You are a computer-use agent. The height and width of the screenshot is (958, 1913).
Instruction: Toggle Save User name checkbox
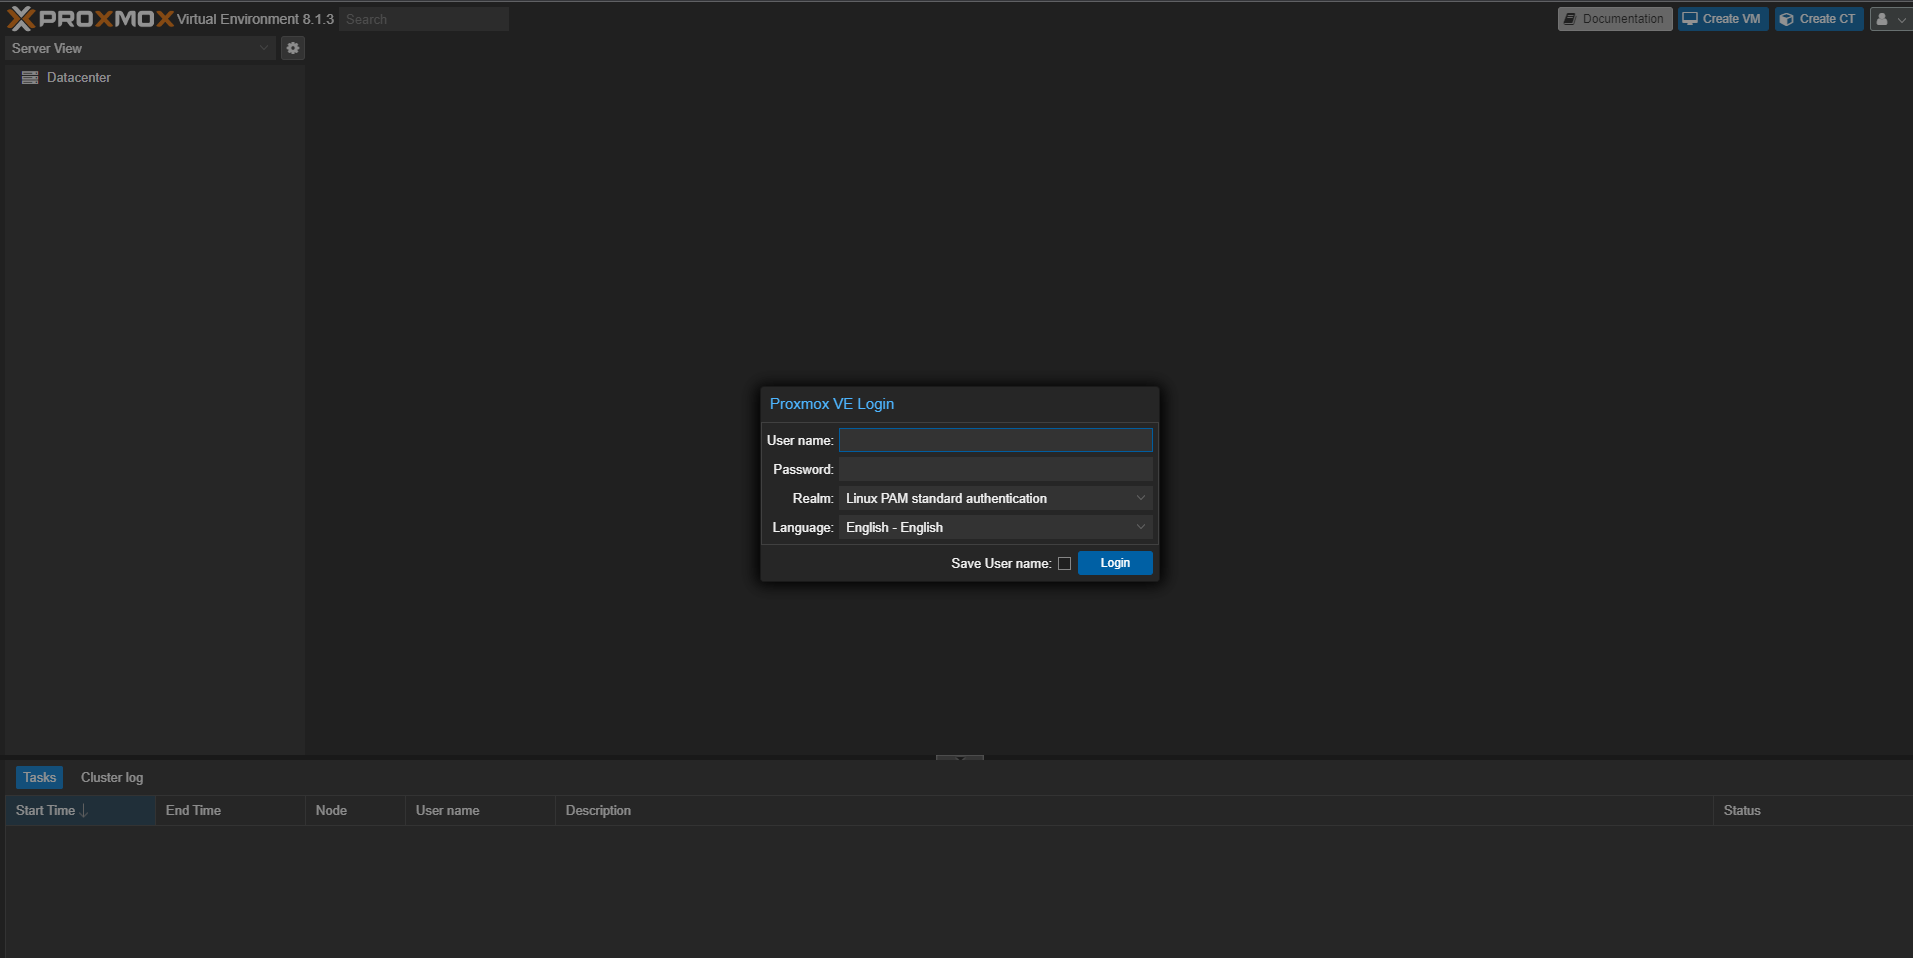click(1064, 564)
